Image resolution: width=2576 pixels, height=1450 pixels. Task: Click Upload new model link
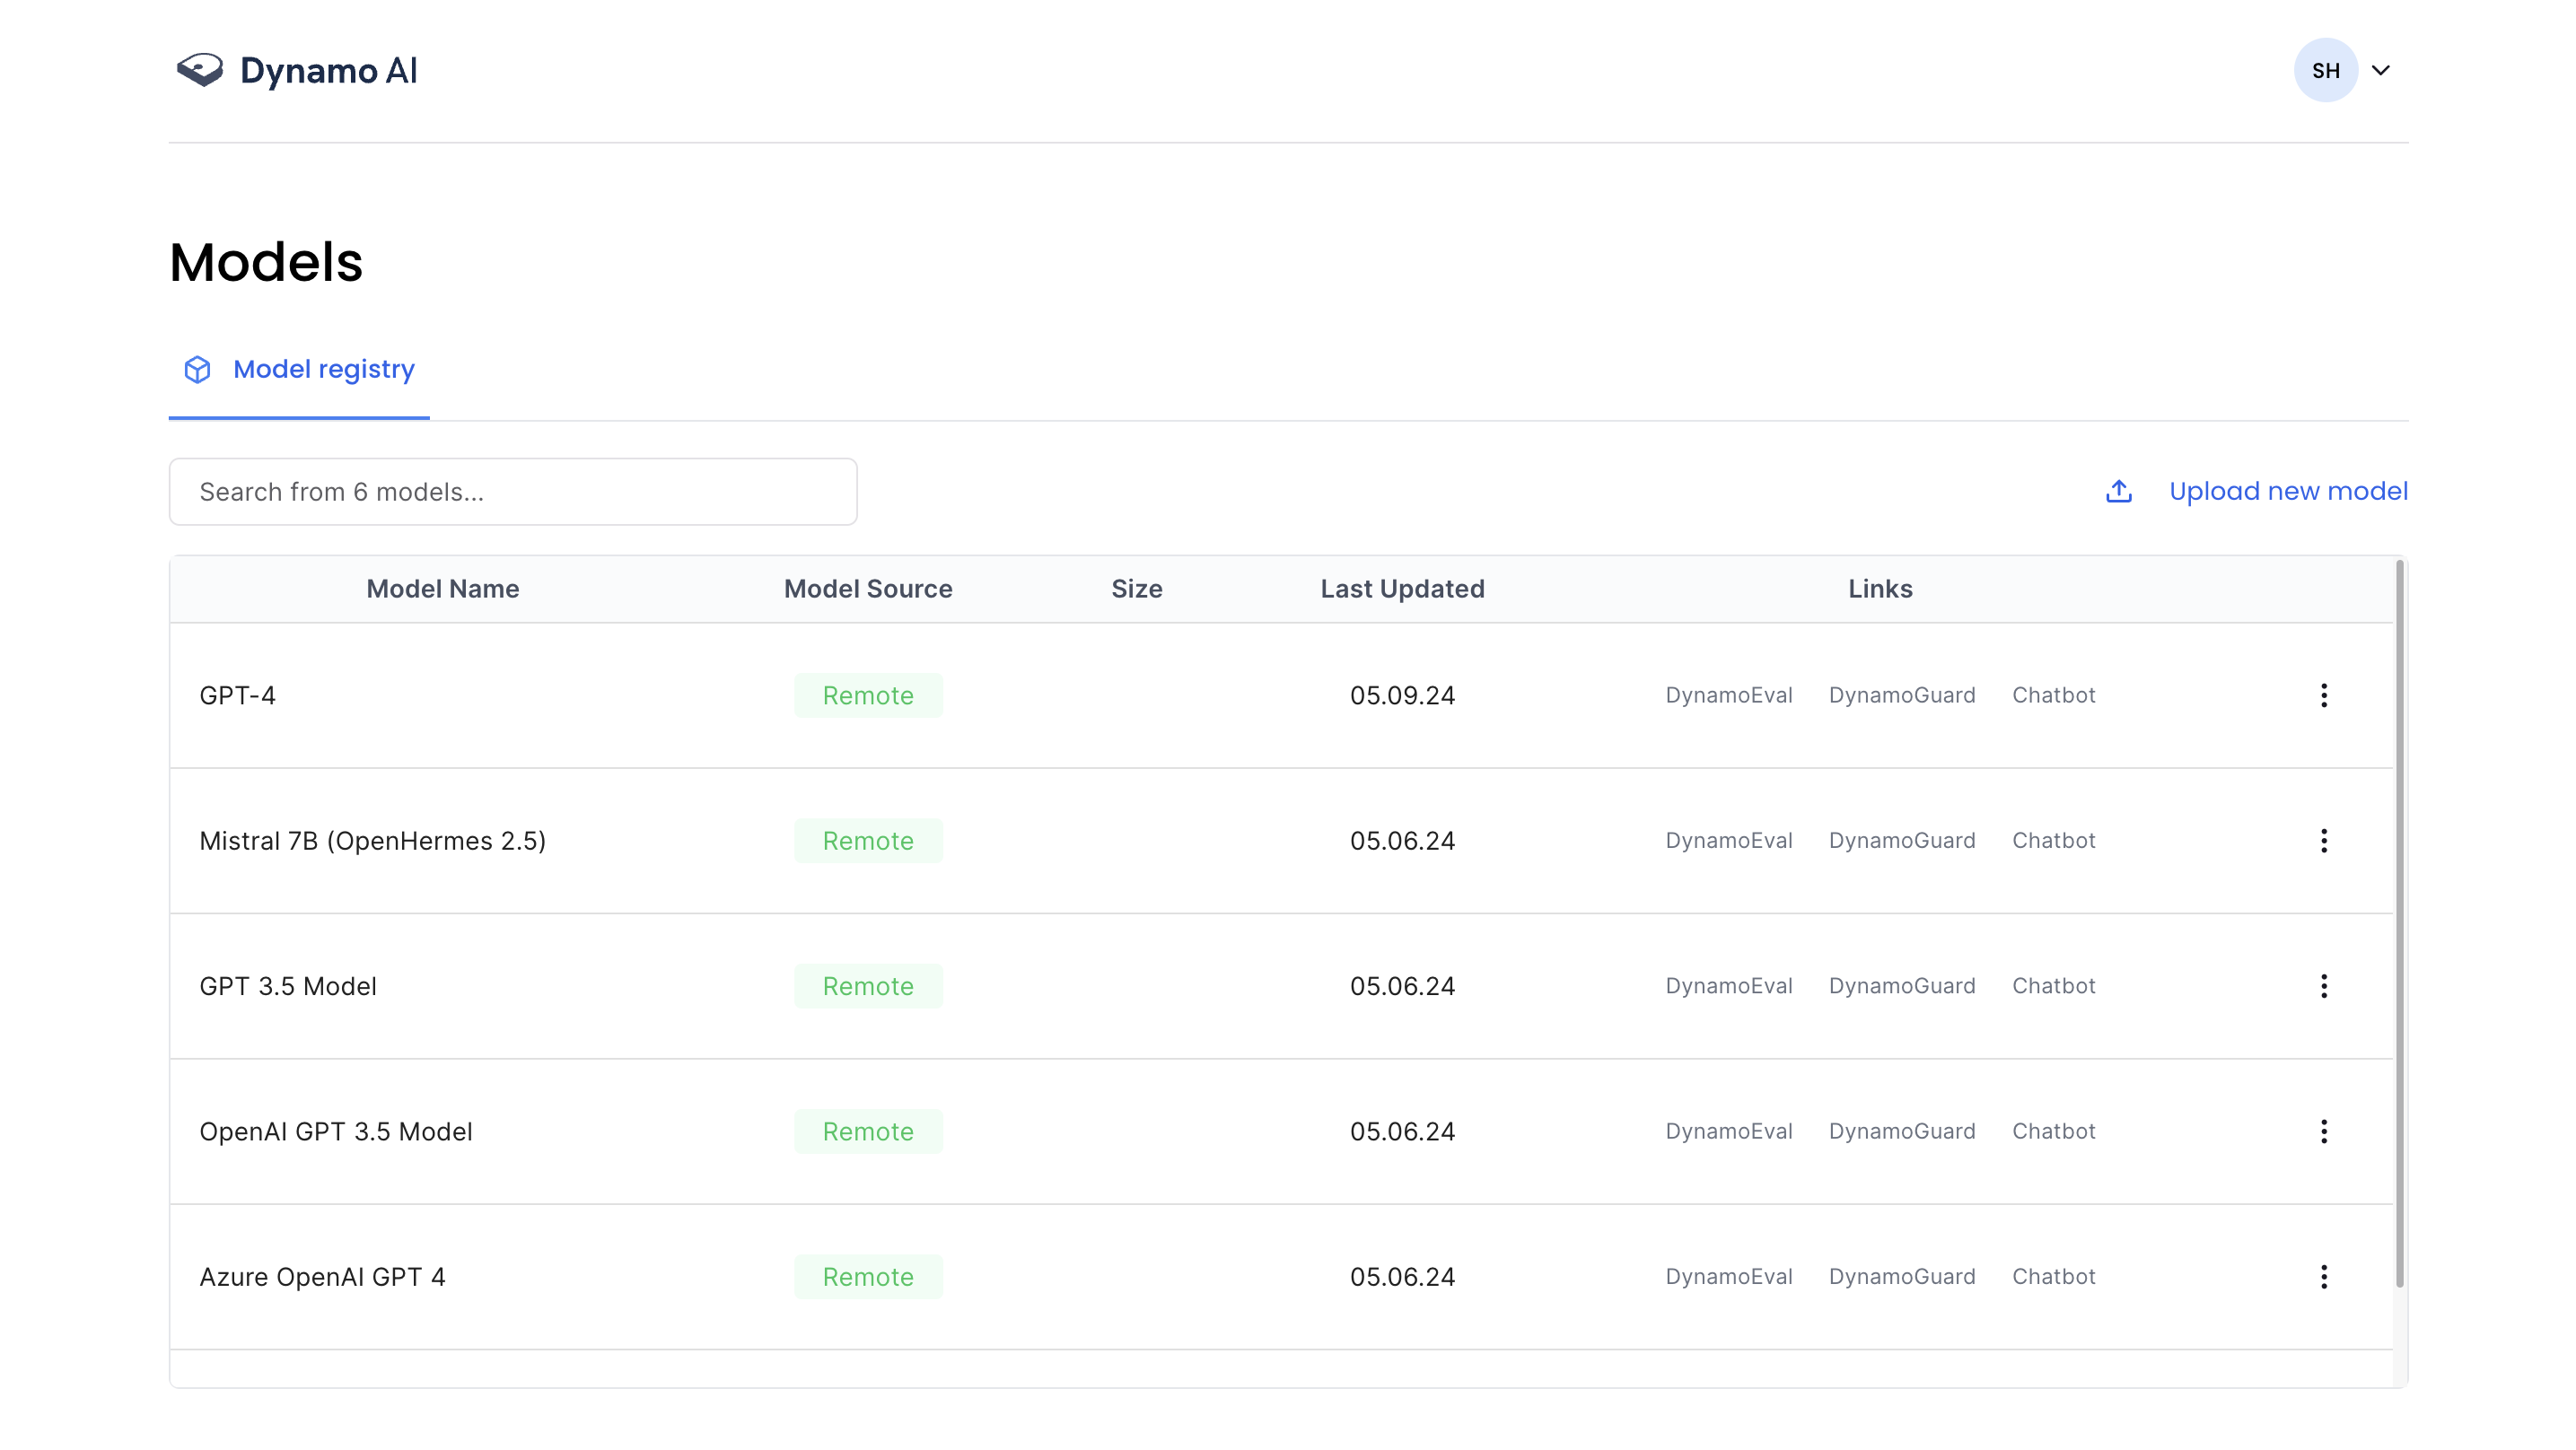pyautogui.click(x=2288, y=491)
